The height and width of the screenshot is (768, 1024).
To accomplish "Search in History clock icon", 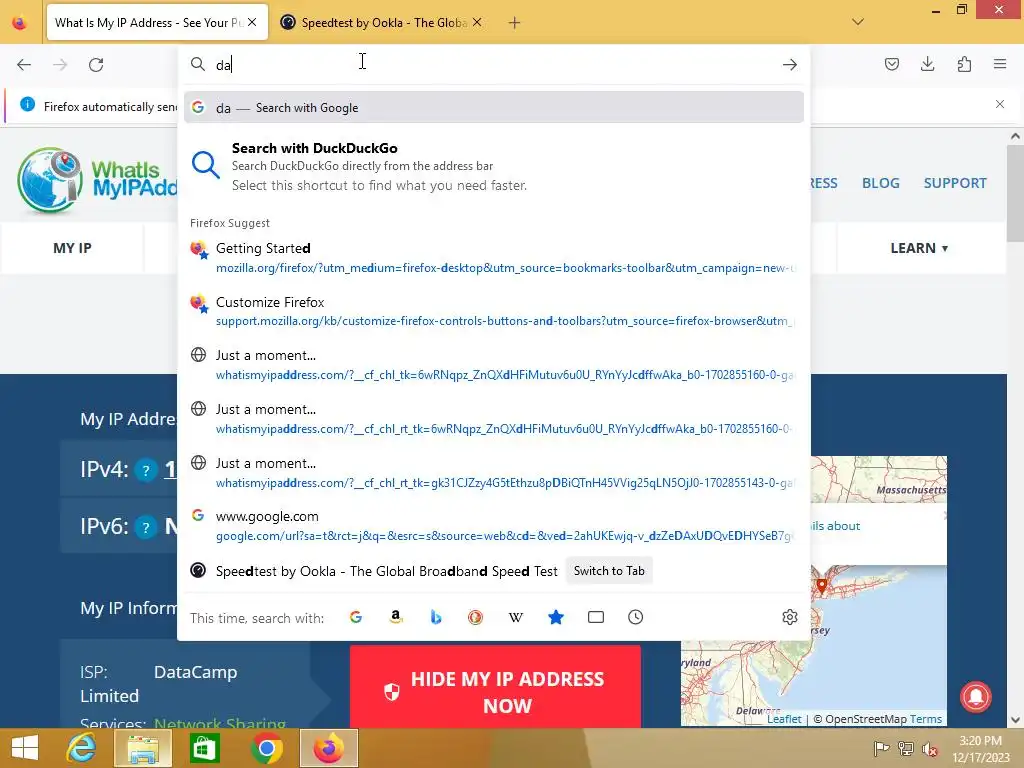I will 635,617.
